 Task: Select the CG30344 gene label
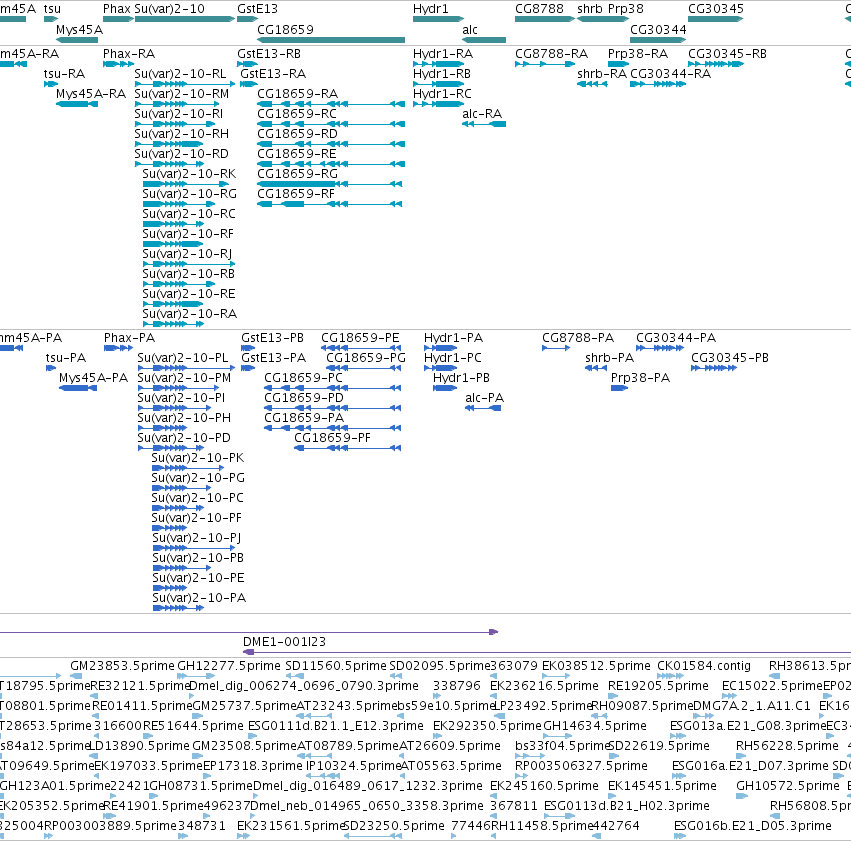[x=658, y=29]
